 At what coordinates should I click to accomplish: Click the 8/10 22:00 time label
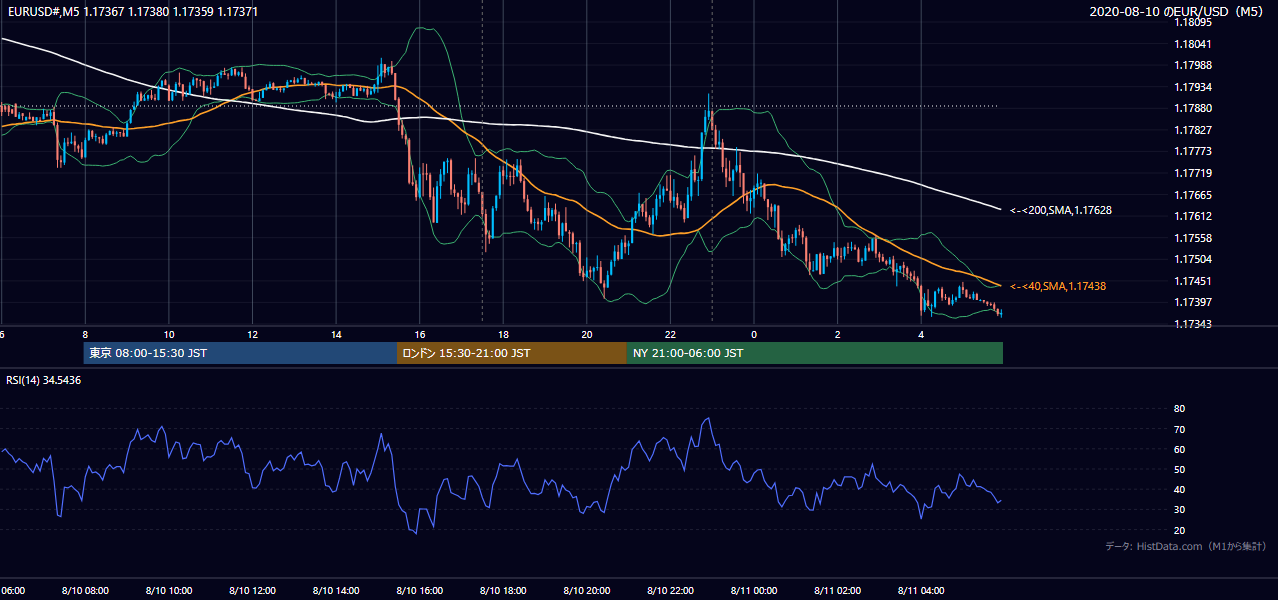coord(670,591)
